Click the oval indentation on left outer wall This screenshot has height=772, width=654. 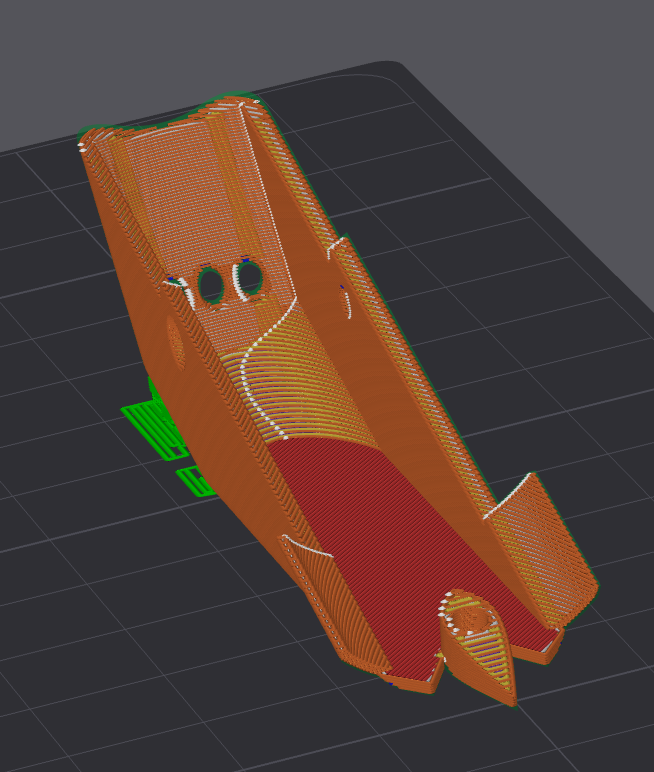point(175,343)
